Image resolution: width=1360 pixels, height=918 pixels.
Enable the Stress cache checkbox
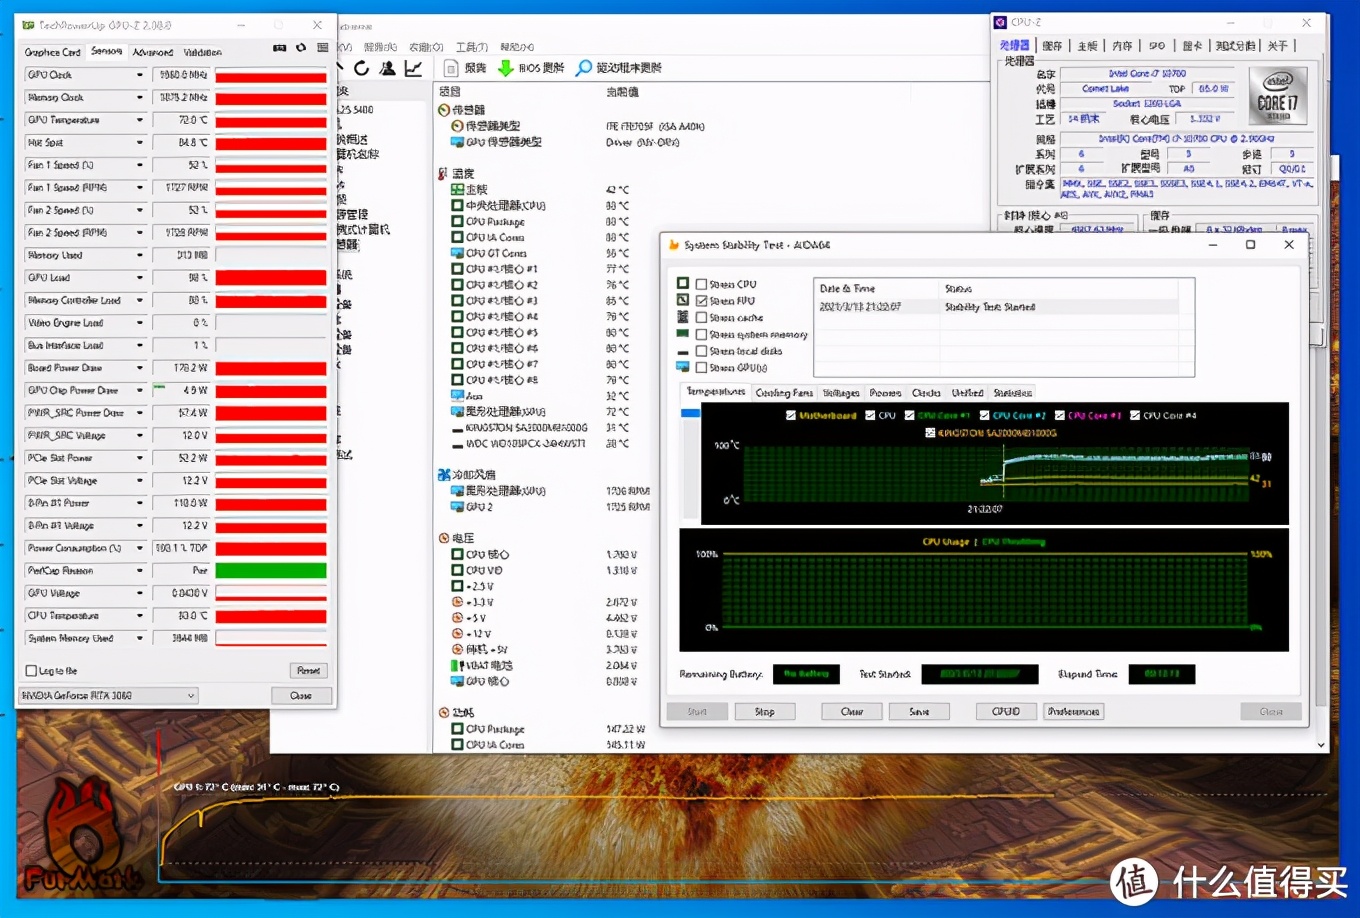point(701,318)
